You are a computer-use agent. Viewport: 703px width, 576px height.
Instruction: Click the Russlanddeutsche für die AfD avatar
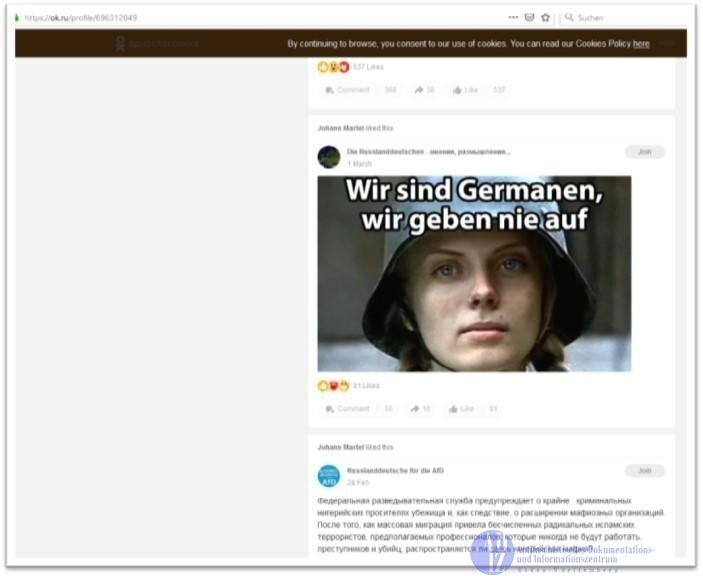coord(329,475)
